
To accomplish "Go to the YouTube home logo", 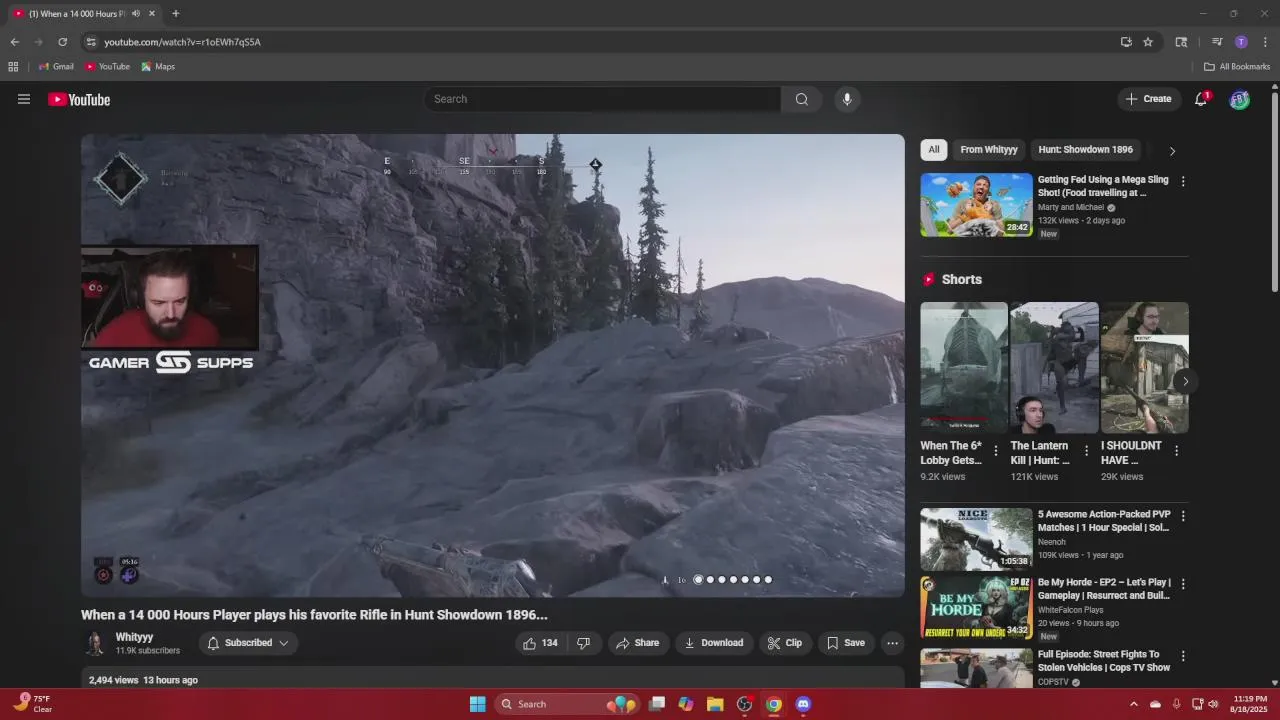I will pos(79,99).
